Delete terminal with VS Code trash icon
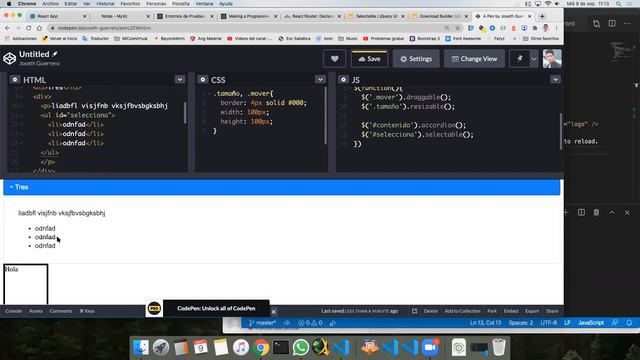Viewport: 640px width, 360px height. (596, 213)
